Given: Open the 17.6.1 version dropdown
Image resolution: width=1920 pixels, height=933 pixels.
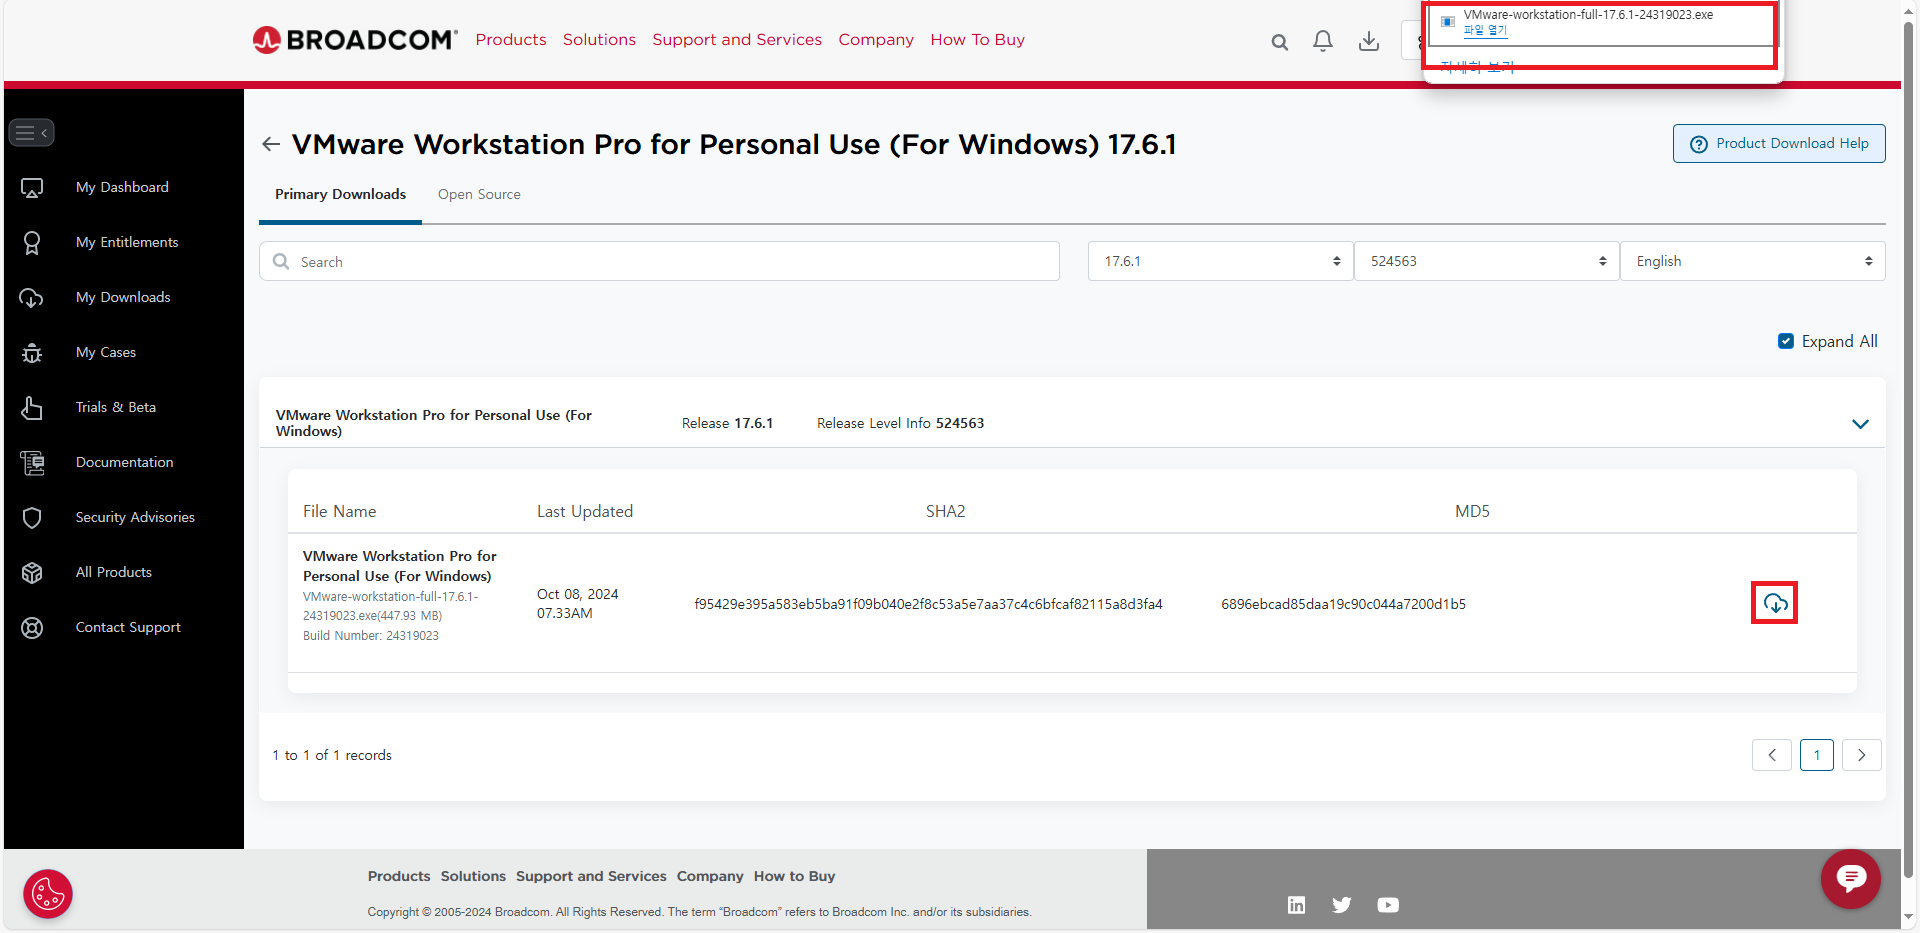Looking at the screenshot, I should [x=1220, y=261].
